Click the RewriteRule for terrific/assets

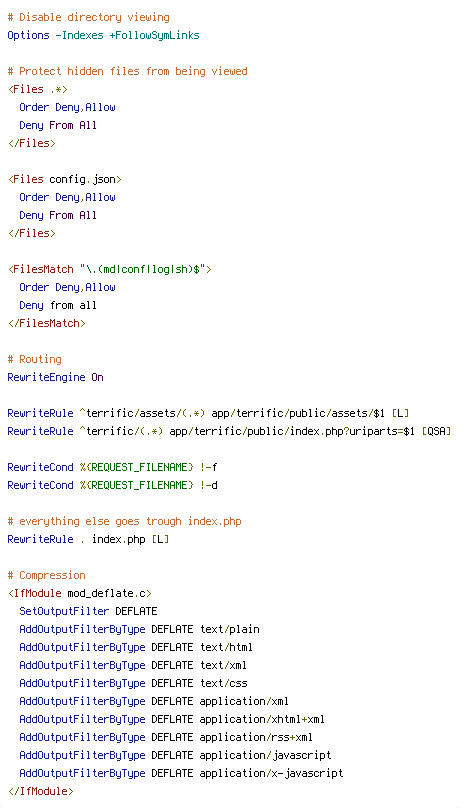(208, 413)
